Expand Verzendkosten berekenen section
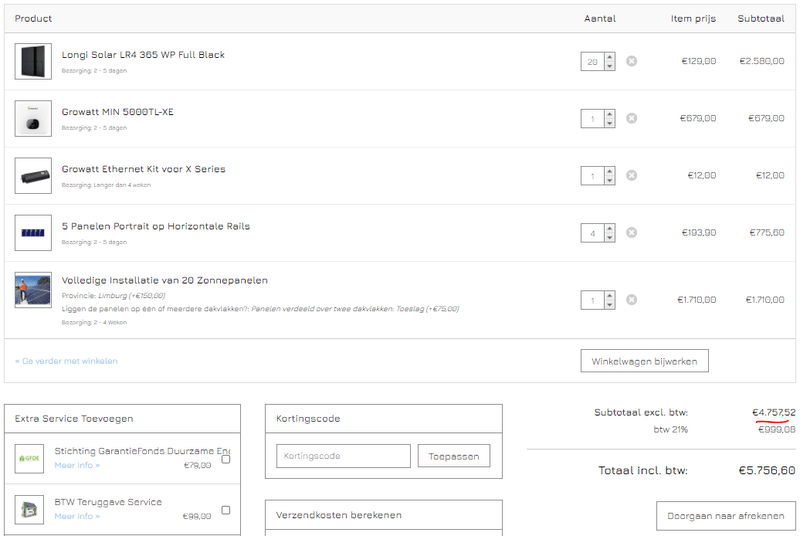Image resolution: width=800 pixels, height=536 pixels. [x=384, y=515]
